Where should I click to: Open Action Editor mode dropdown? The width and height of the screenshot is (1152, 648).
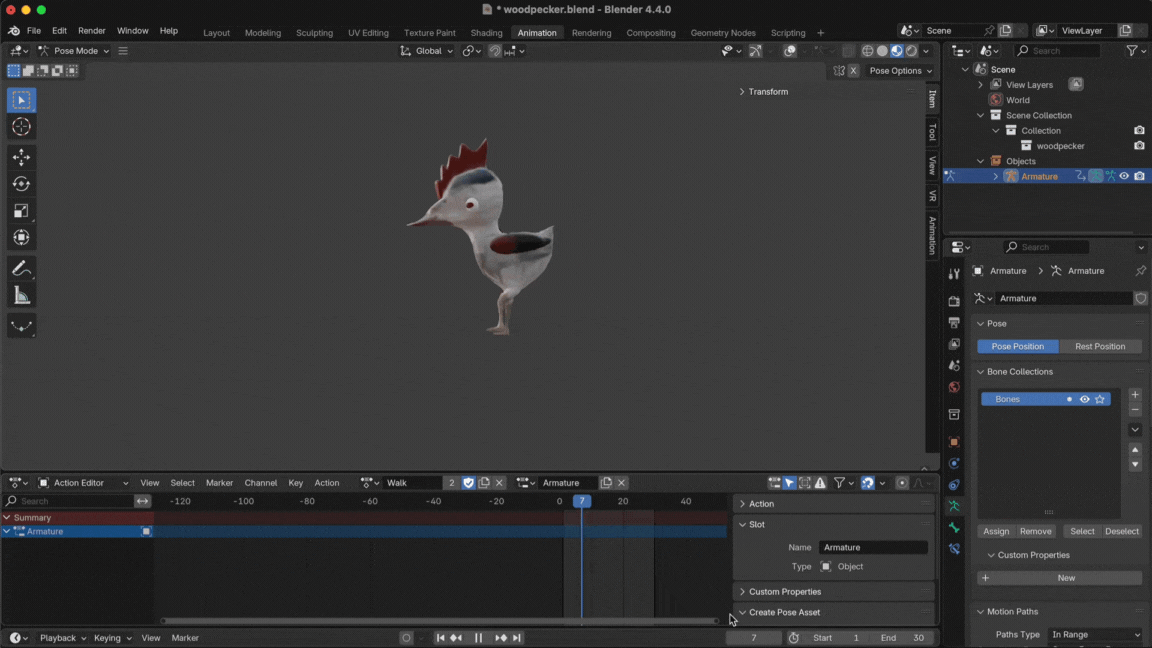(x=83, y=483)
